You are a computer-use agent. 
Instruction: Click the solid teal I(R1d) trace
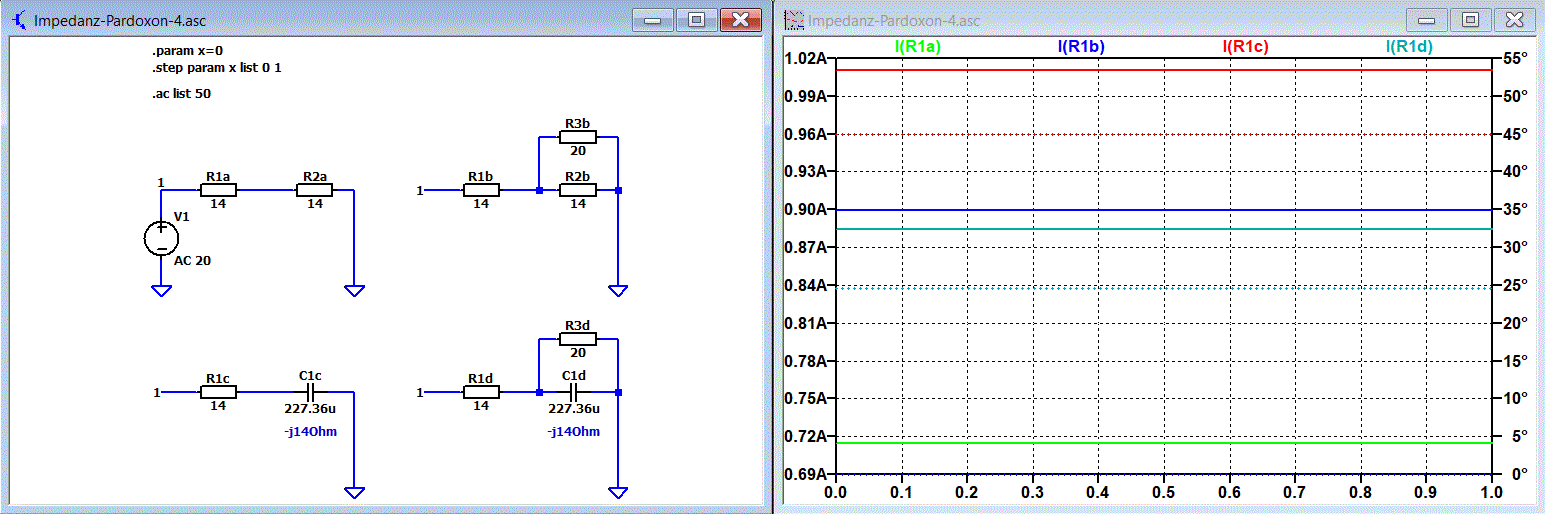click(x=1163, y=229)
